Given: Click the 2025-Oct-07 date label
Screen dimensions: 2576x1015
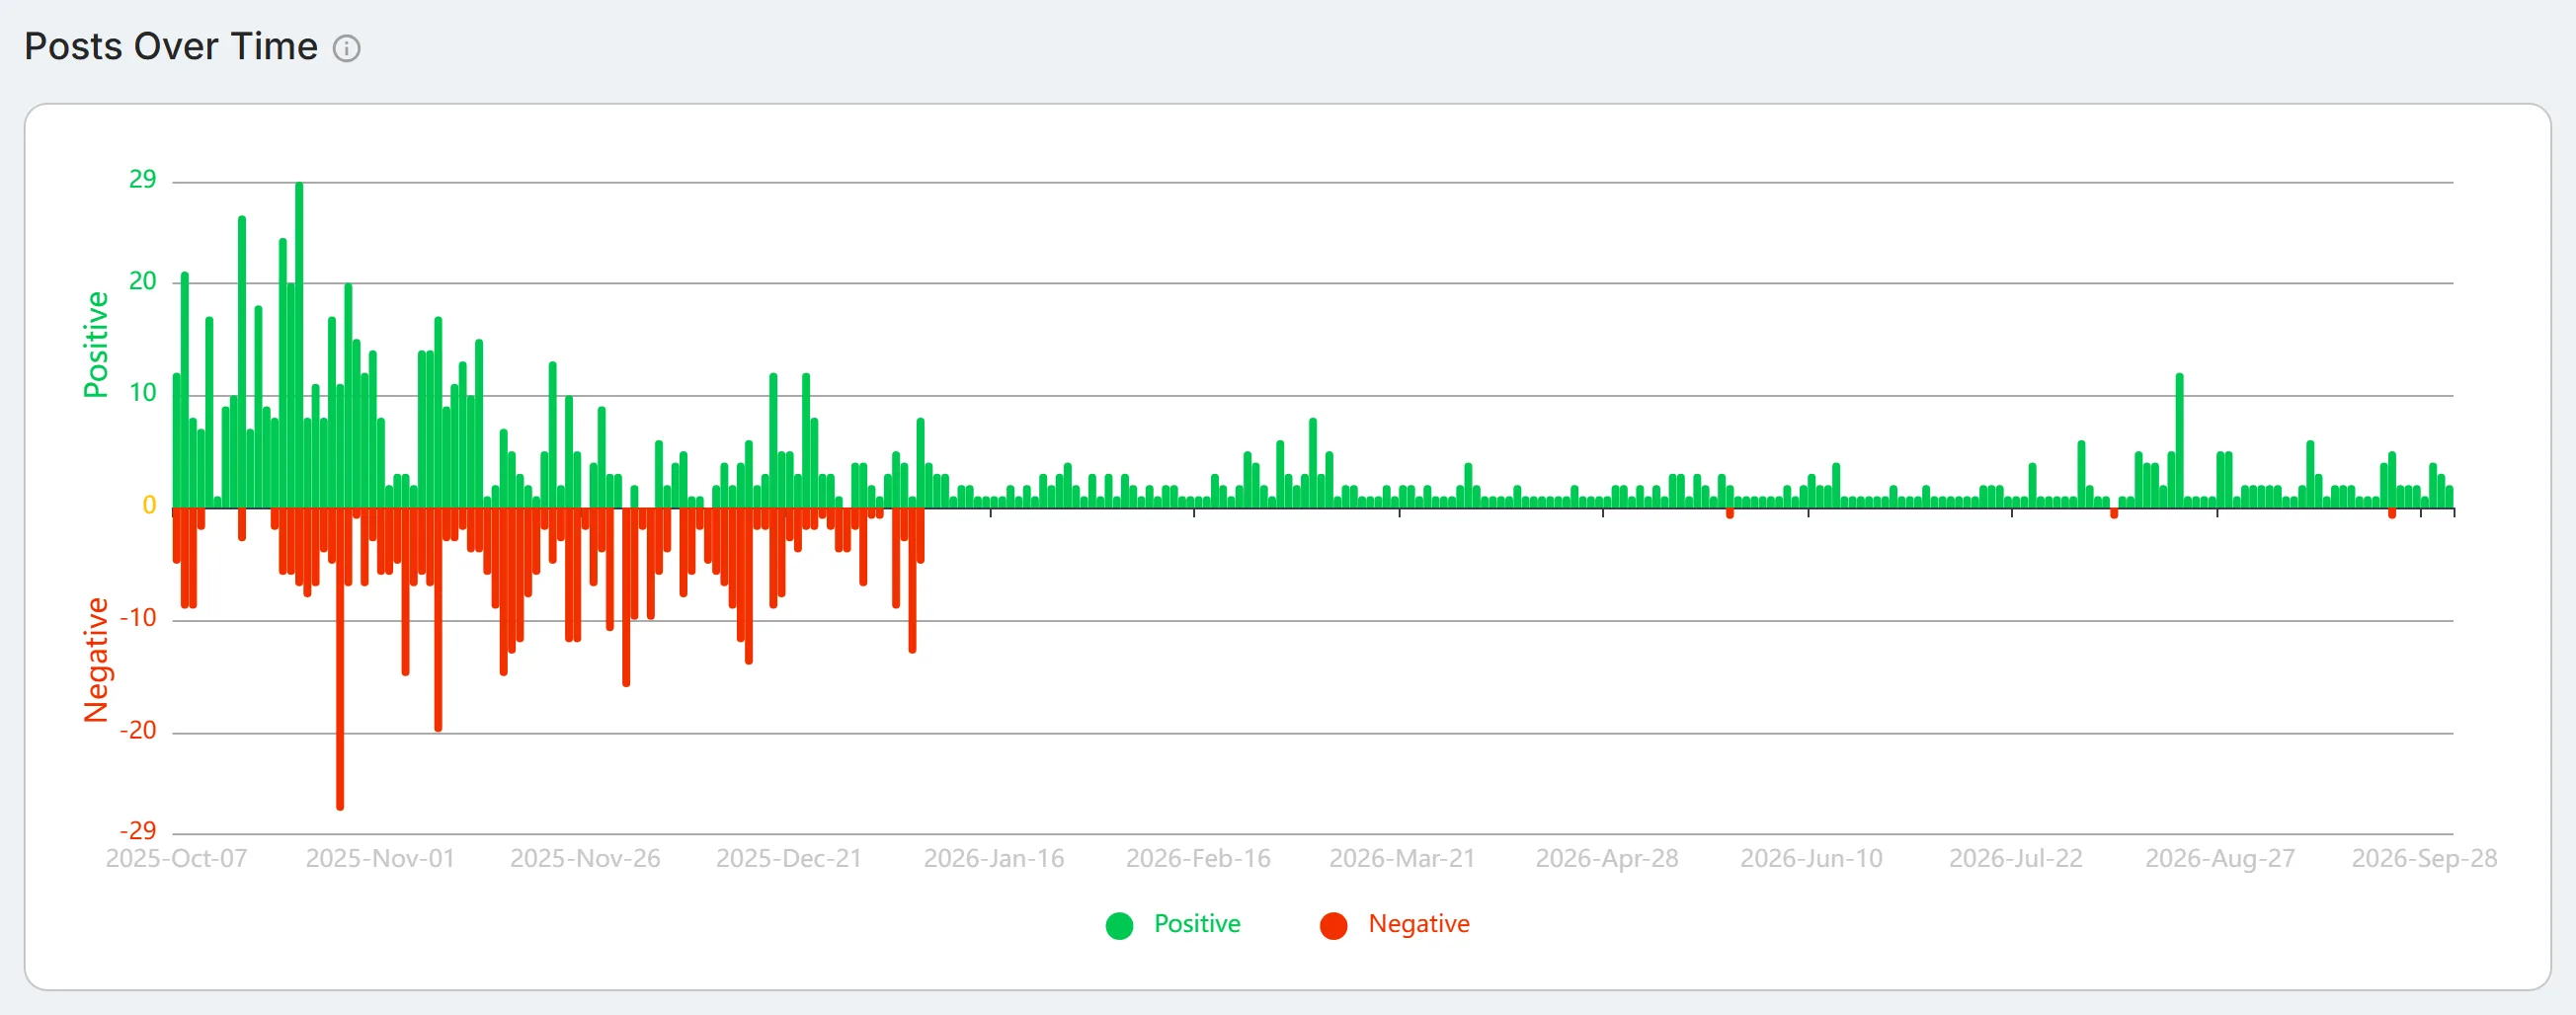Looking at the screenshot, I should click(x=176, y=859).
